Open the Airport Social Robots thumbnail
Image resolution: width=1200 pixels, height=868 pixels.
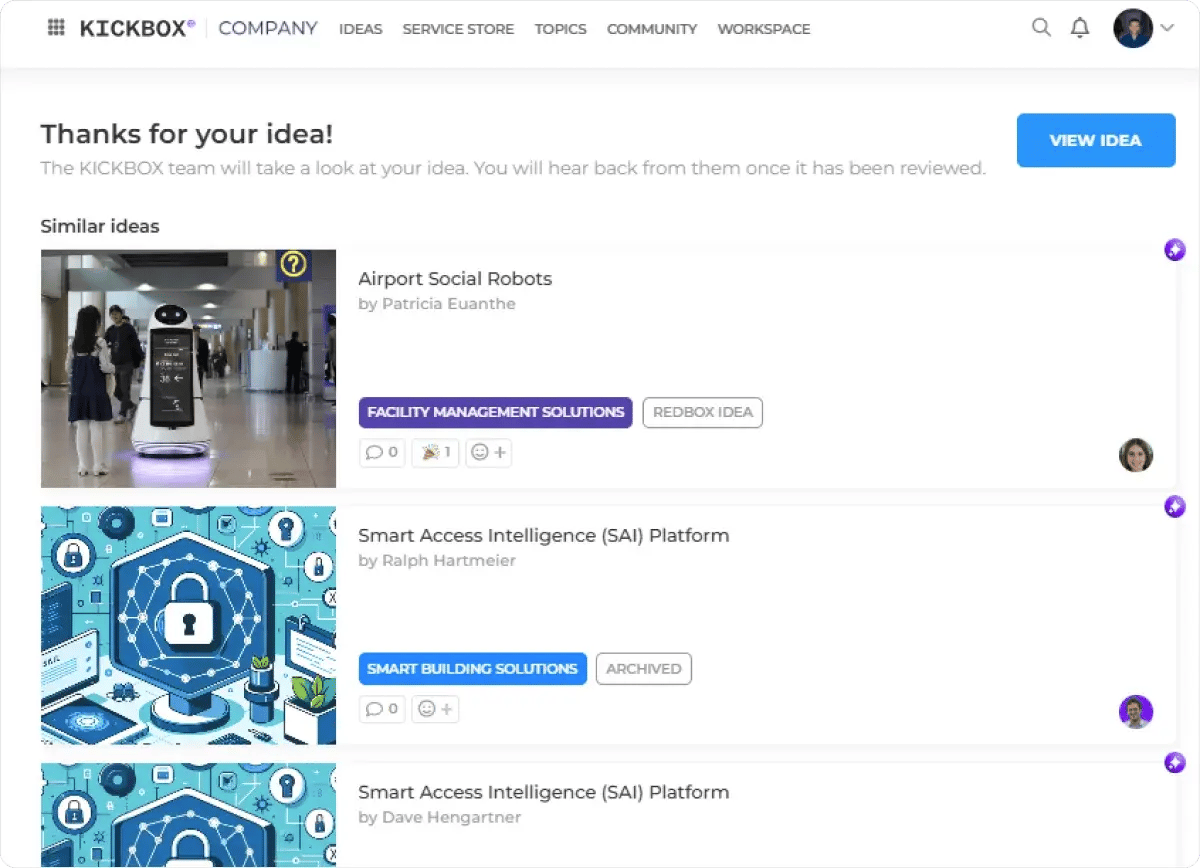tap(188, 369)
